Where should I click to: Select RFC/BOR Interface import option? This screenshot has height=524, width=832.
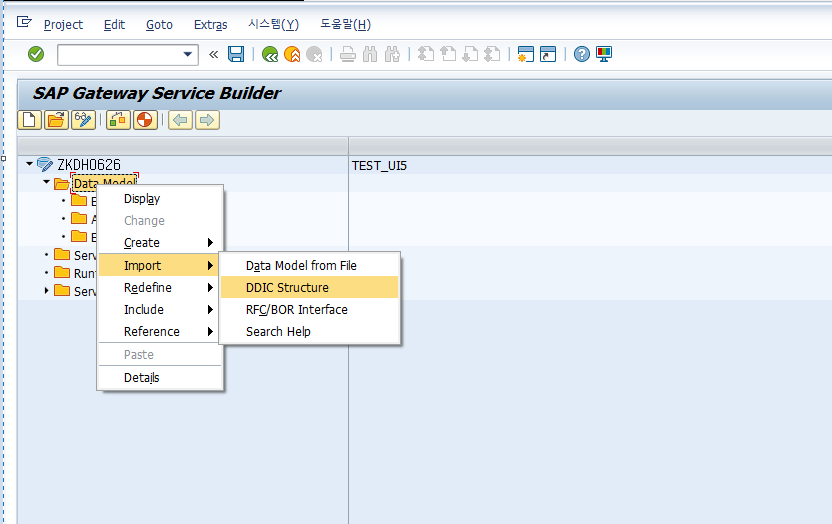(x=309, y=309)
